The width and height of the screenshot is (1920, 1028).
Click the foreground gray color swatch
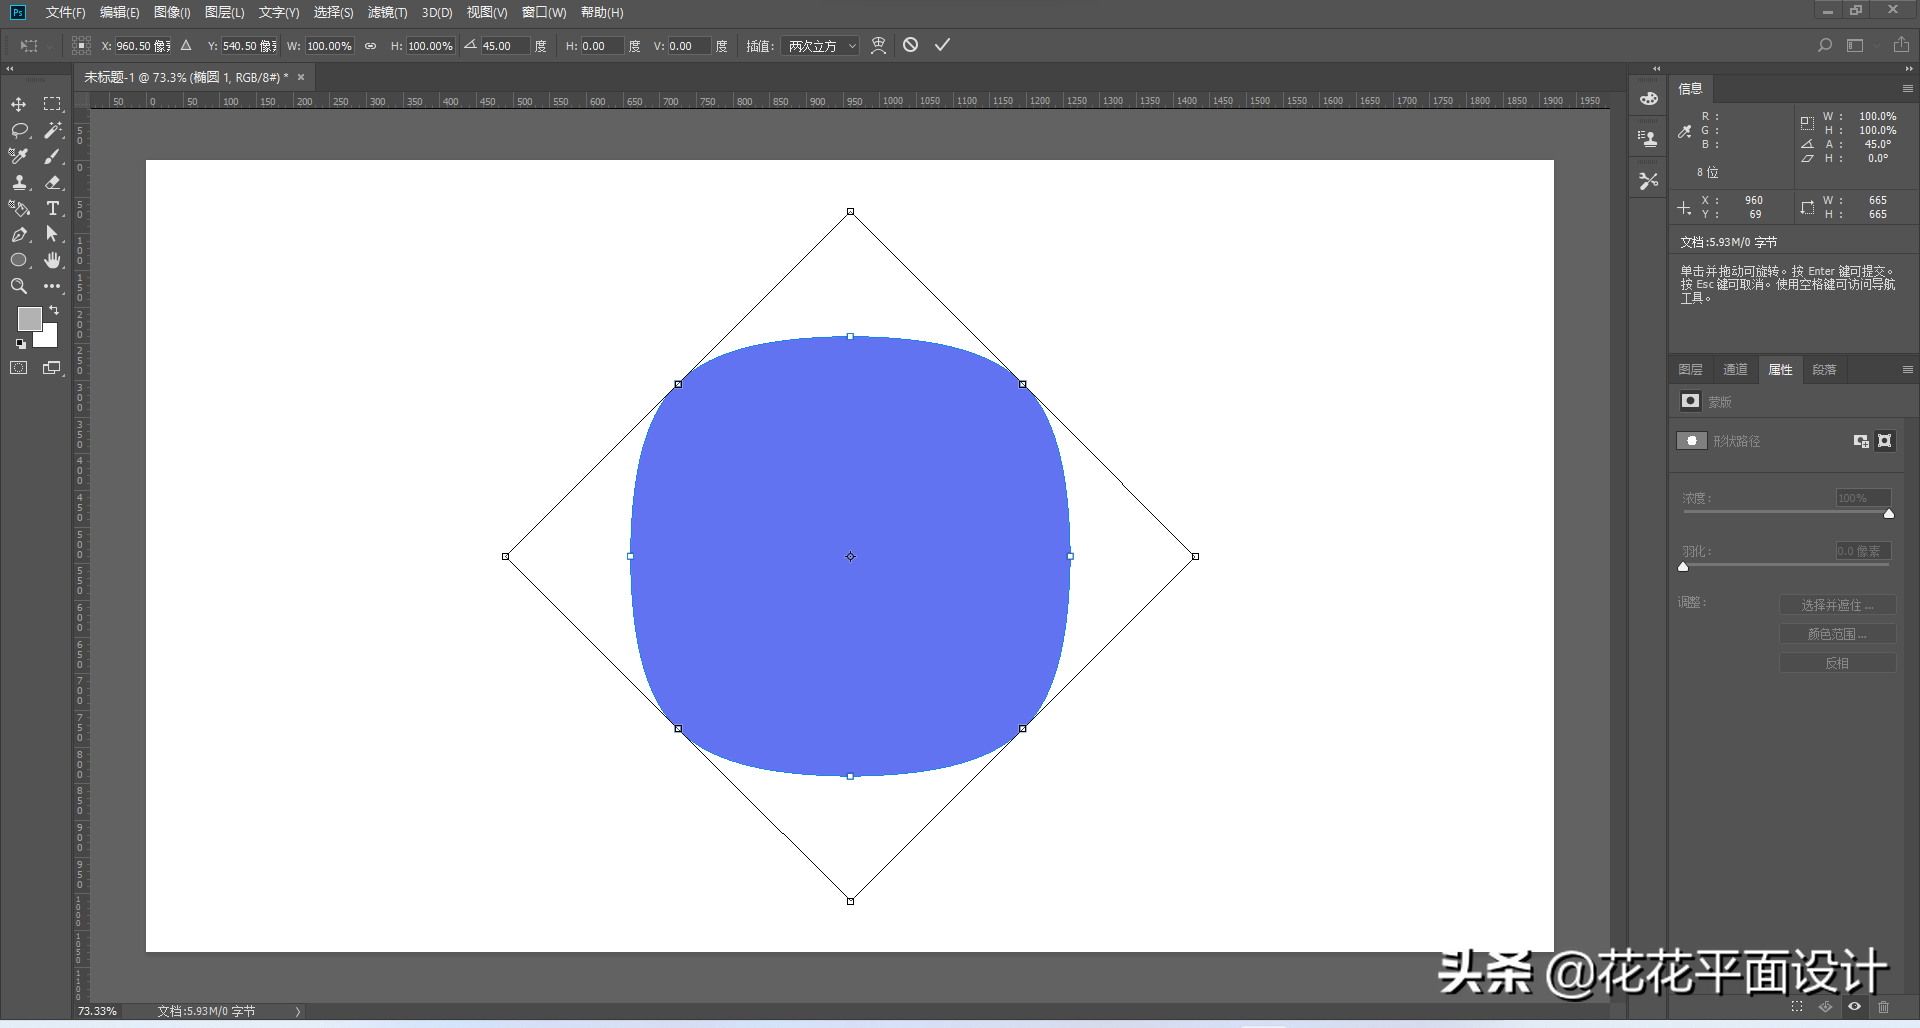[28, 318]
